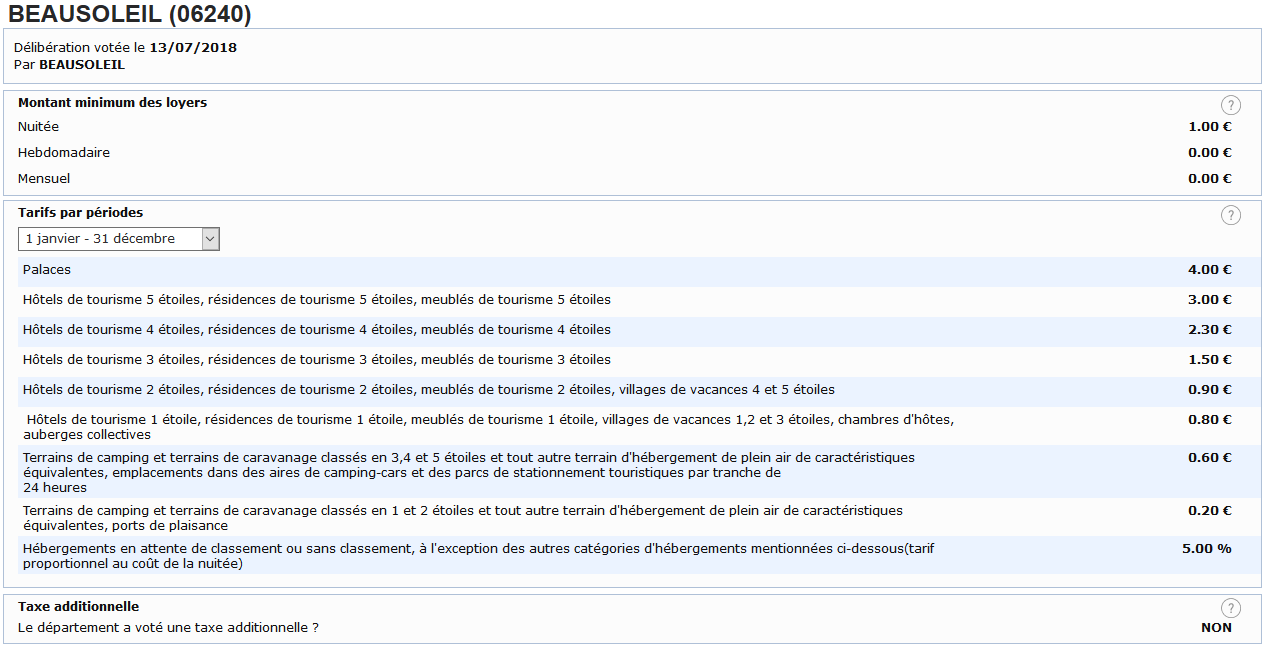Image resolution: width=1266 pixels, height=649 pixels.
Task: Select the page title BEAUSOLEIL (06240)
Action: pyautogui.click(x=130, y=14)
